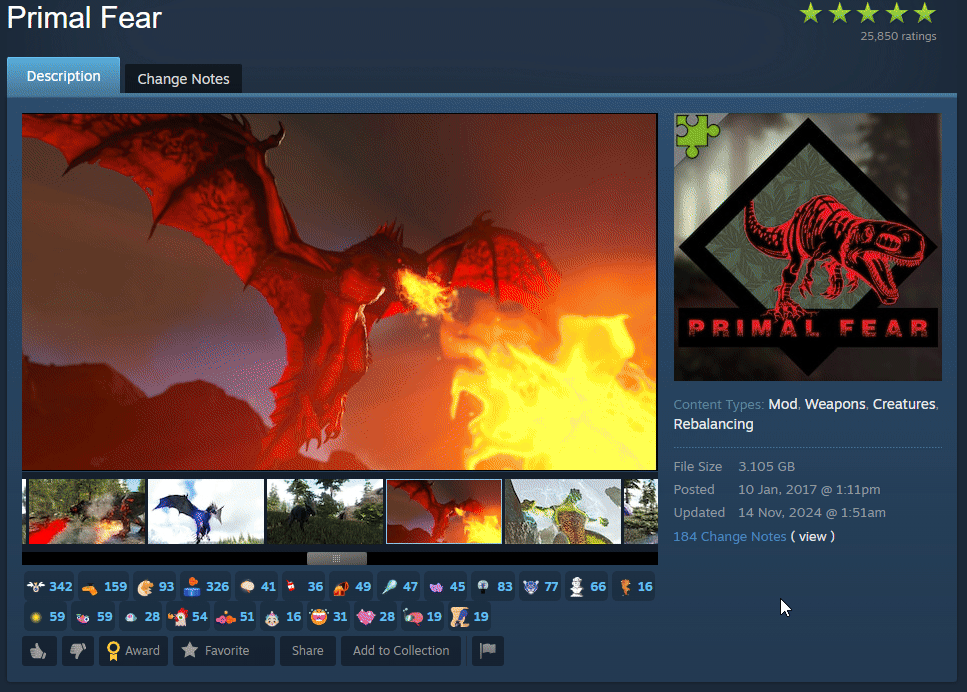Open the 184 Change Notes link
The height and width of the screenshot is (692, 967).
[730, 537]
